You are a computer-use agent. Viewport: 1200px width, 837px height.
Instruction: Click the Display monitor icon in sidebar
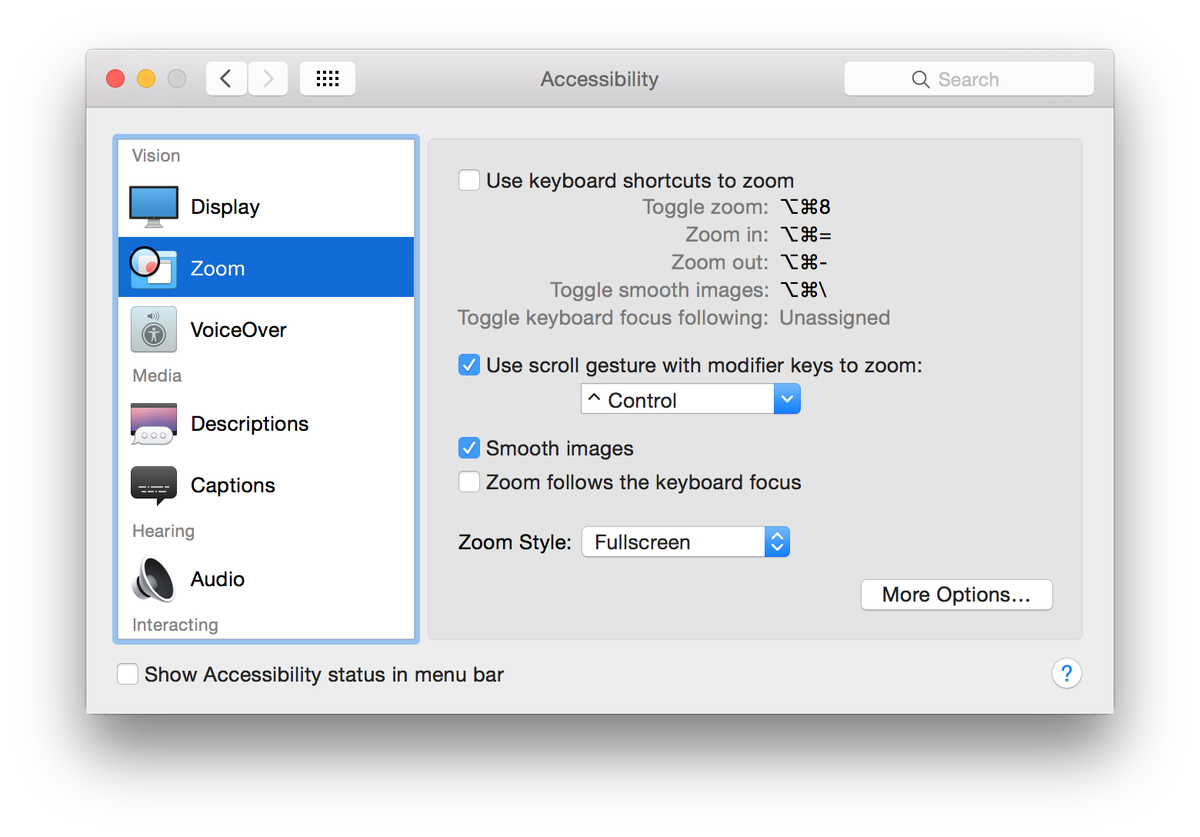pyautogui.click(x=154, y=207)
